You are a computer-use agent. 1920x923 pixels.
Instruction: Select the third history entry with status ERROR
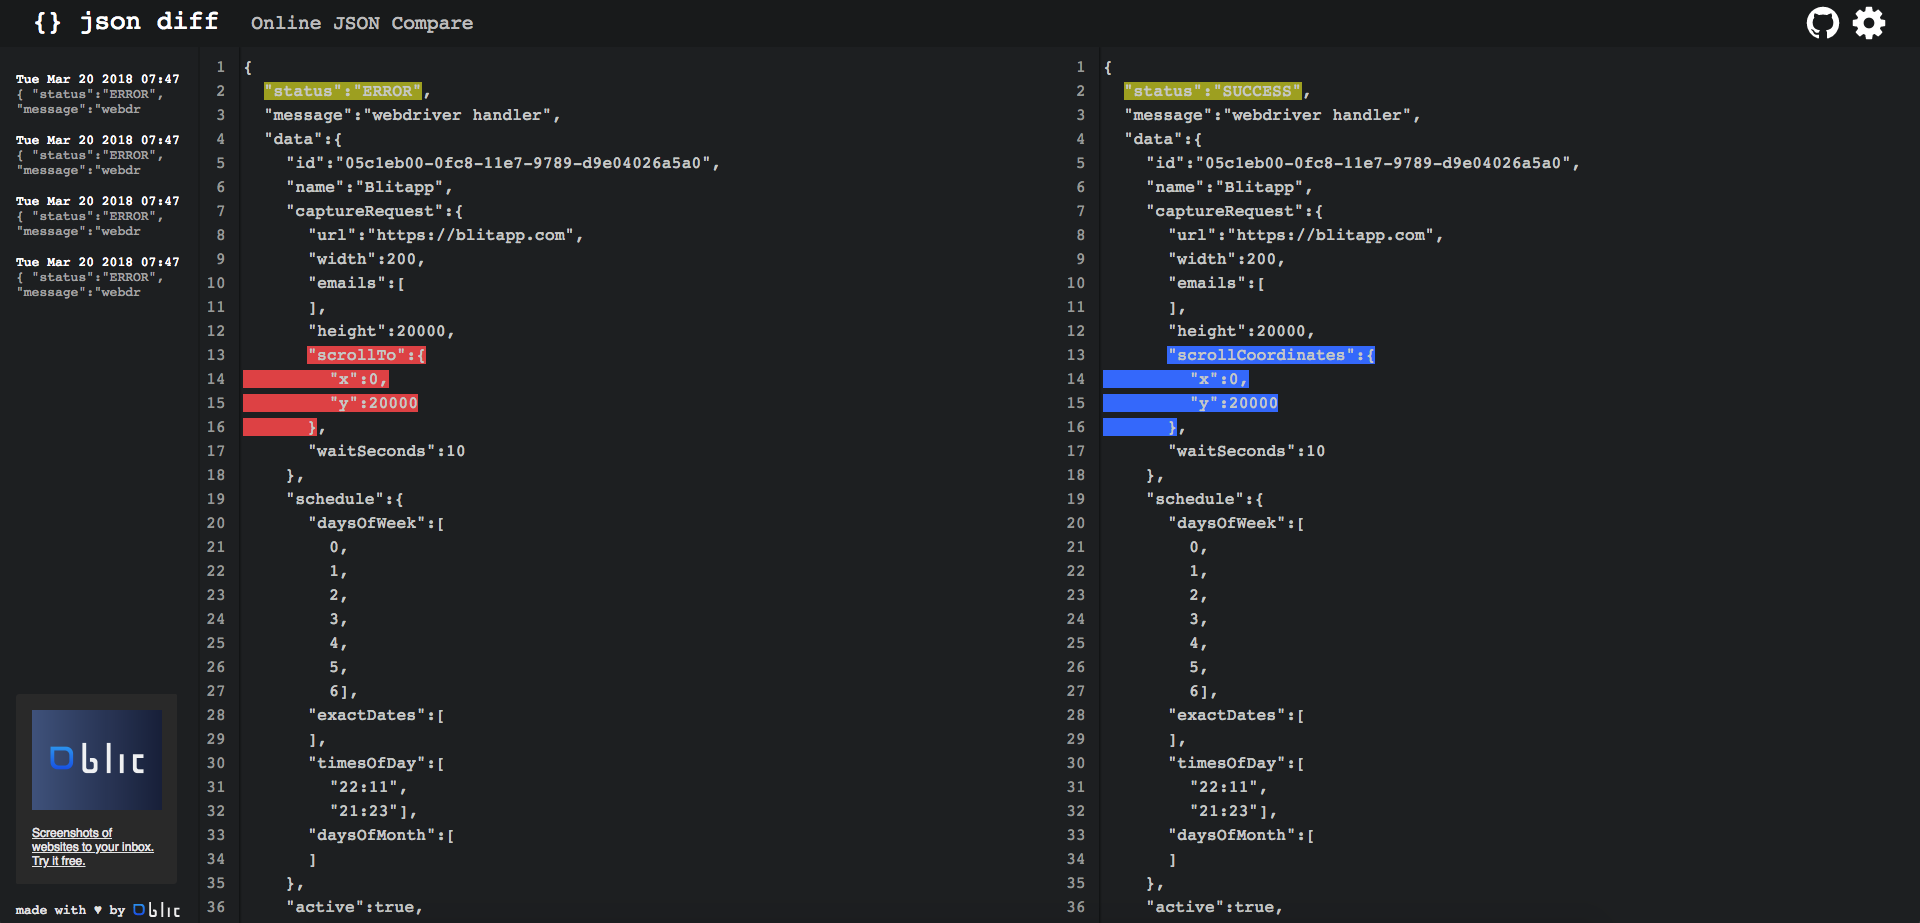(95, 215)
